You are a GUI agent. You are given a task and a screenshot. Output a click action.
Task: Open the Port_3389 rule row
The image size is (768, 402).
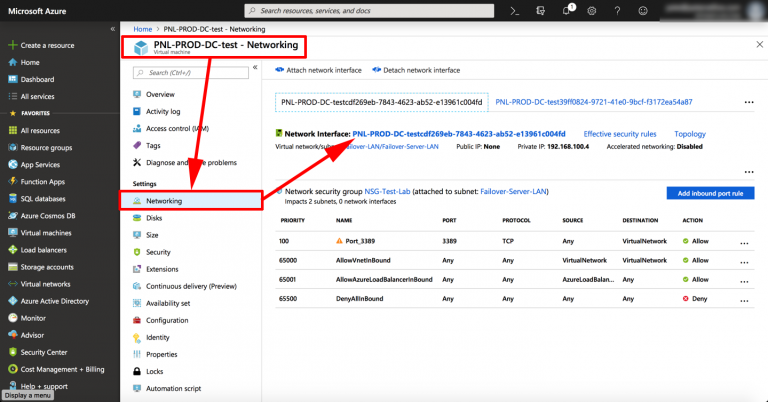[x=515, y=241]
